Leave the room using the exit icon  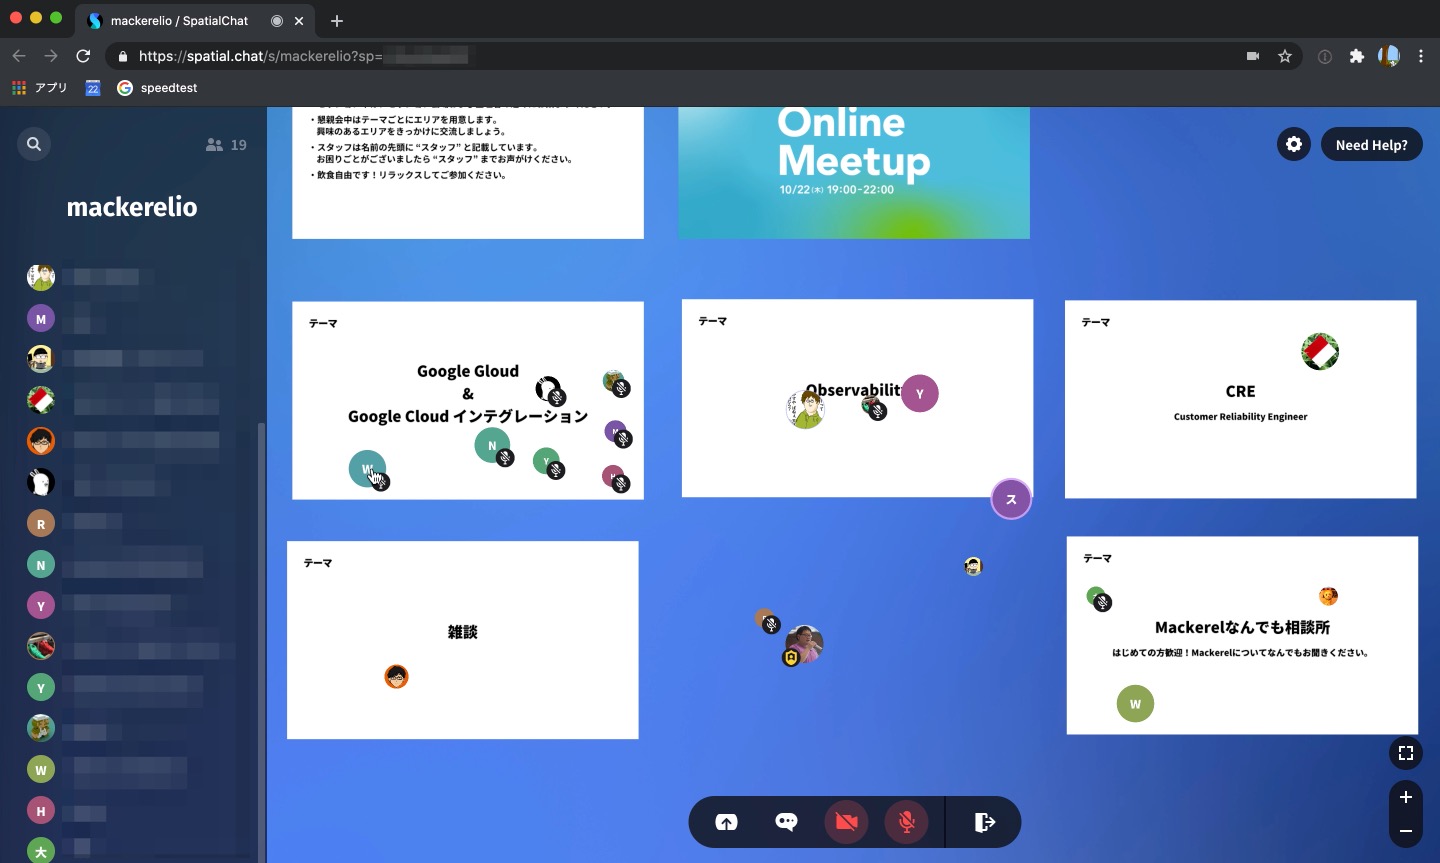[984, 821]
